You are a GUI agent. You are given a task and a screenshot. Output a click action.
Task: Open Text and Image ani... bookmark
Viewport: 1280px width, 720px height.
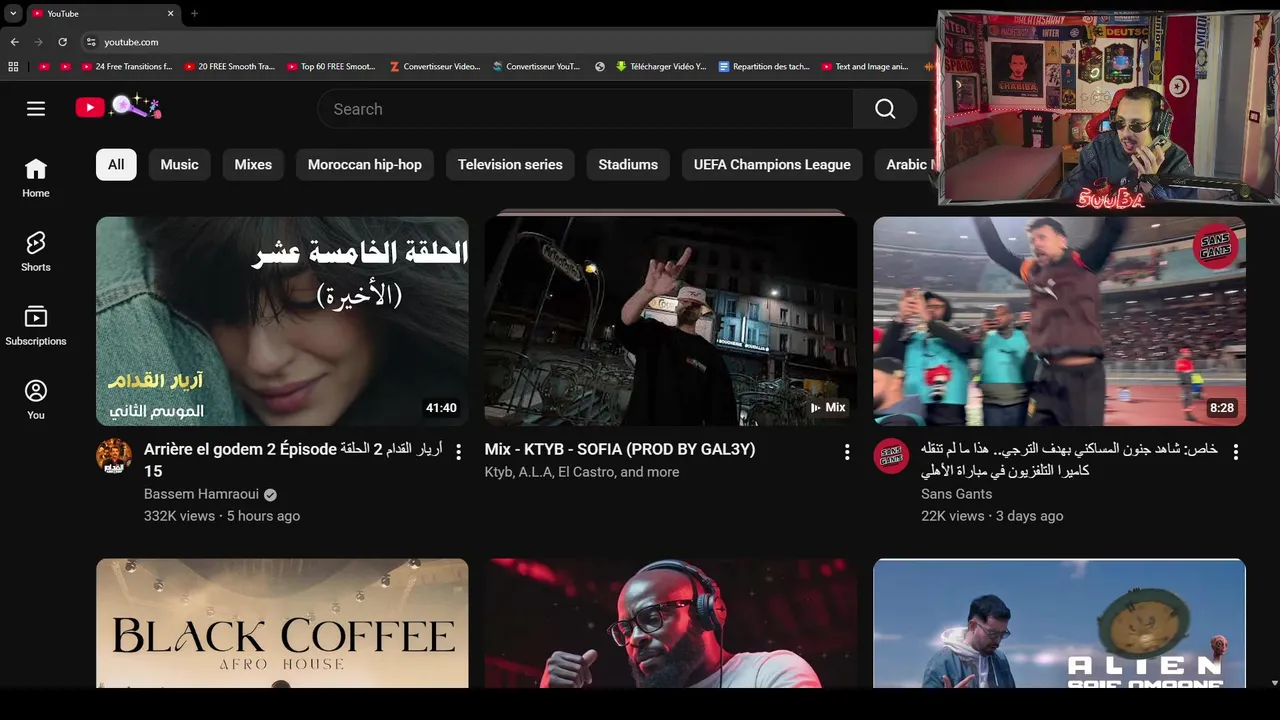[x=866, y=67]
